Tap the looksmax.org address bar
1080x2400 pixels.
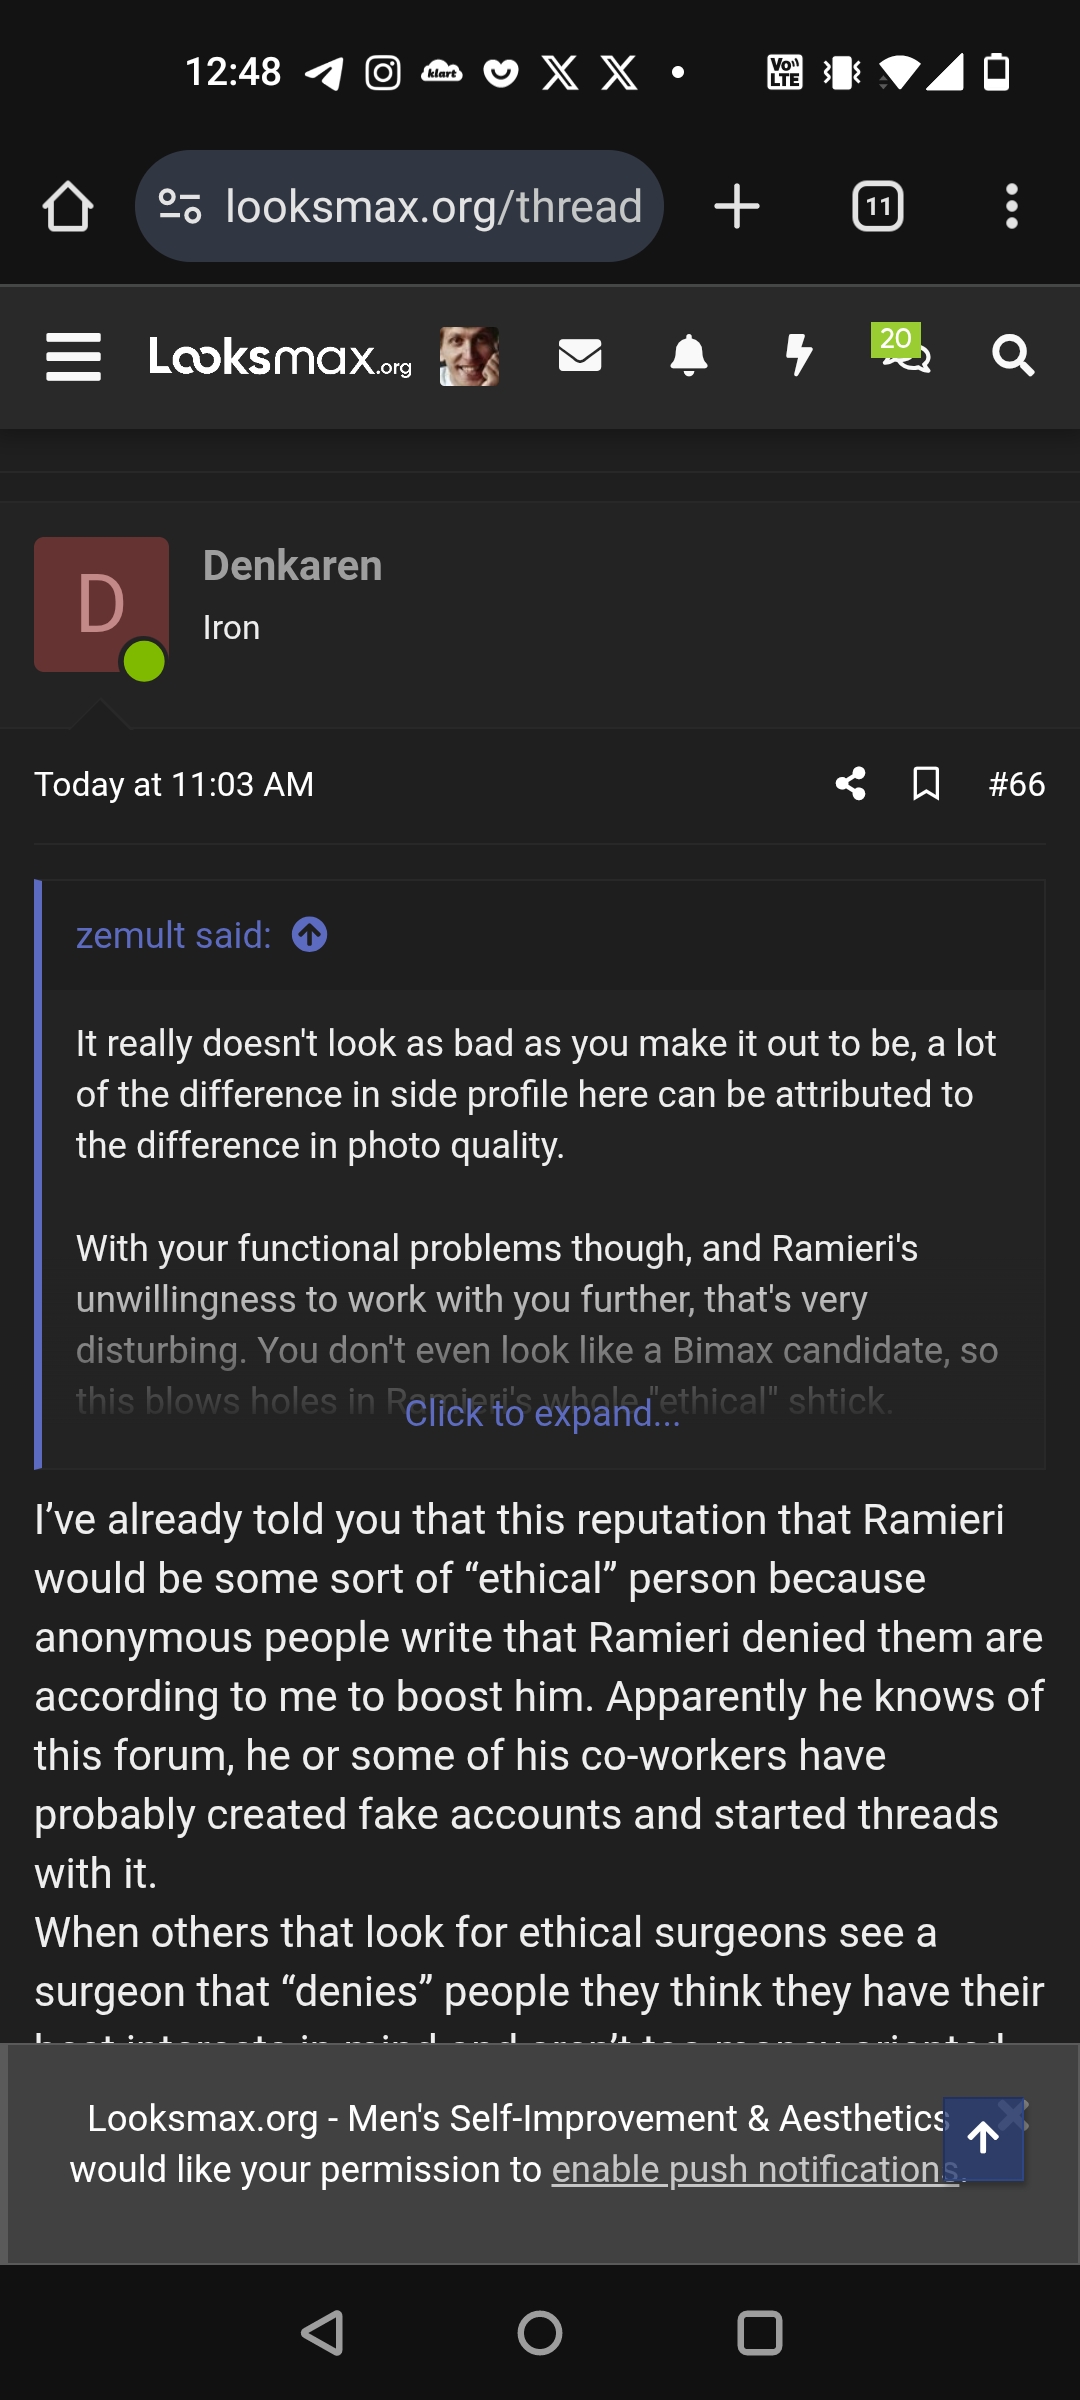pos(432,207)
